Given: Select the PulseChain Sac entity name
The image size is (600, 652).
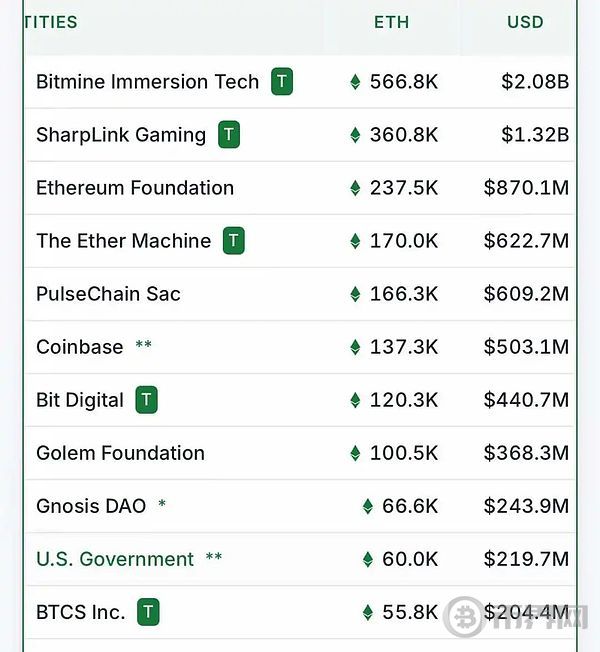Looking at the screenshot, I should (x=108, y=294).
